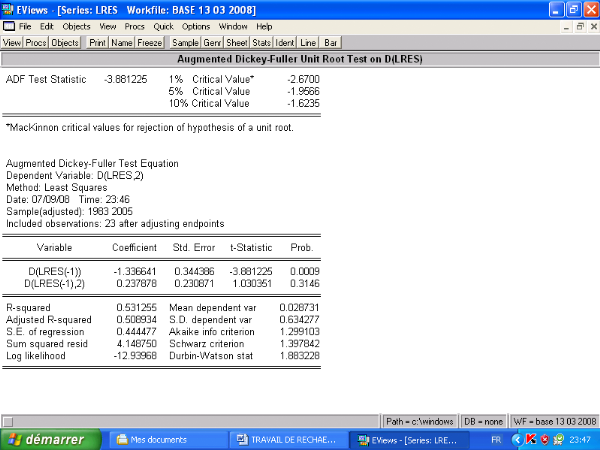
Task: Click the 10% critical value -1.6235
Action: [303, 103]
